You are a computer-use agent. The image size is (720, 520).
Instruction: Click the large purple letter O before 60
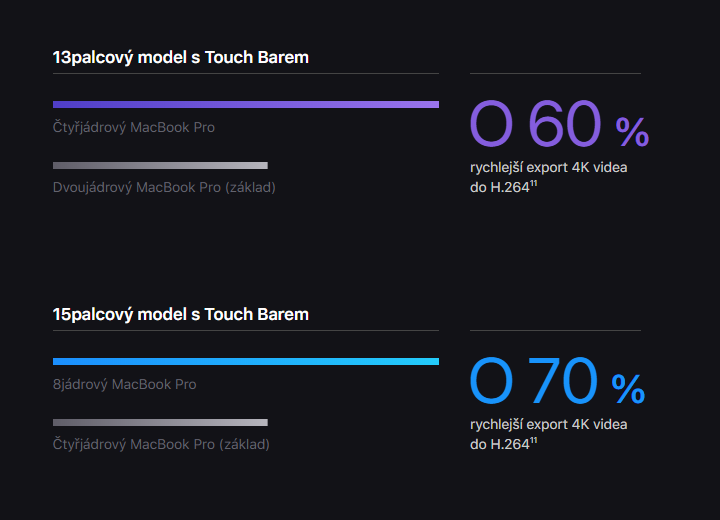[491, 124]
